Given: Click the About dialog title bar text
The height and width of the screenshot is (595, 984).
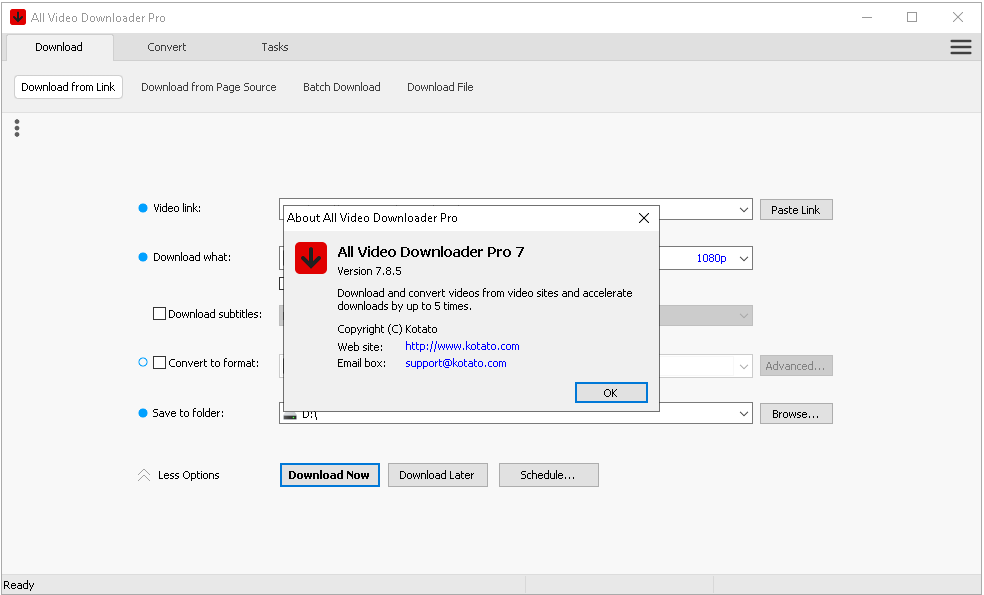Looking at the screenshot, I should coord(372,218).
